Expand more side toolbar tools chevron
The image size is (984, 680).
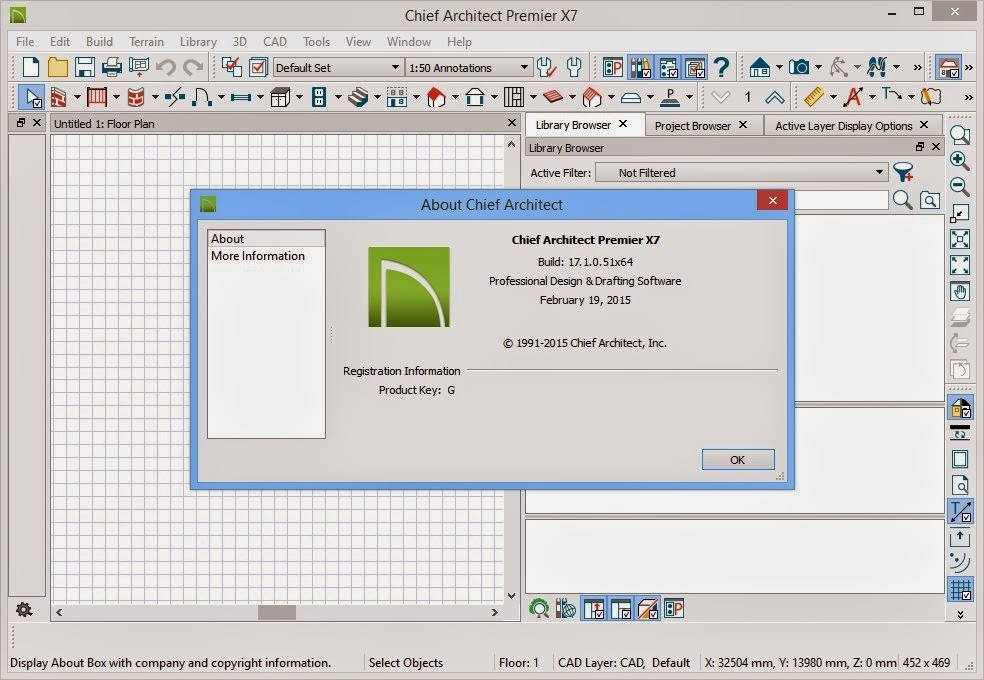[x=960, y=615]
